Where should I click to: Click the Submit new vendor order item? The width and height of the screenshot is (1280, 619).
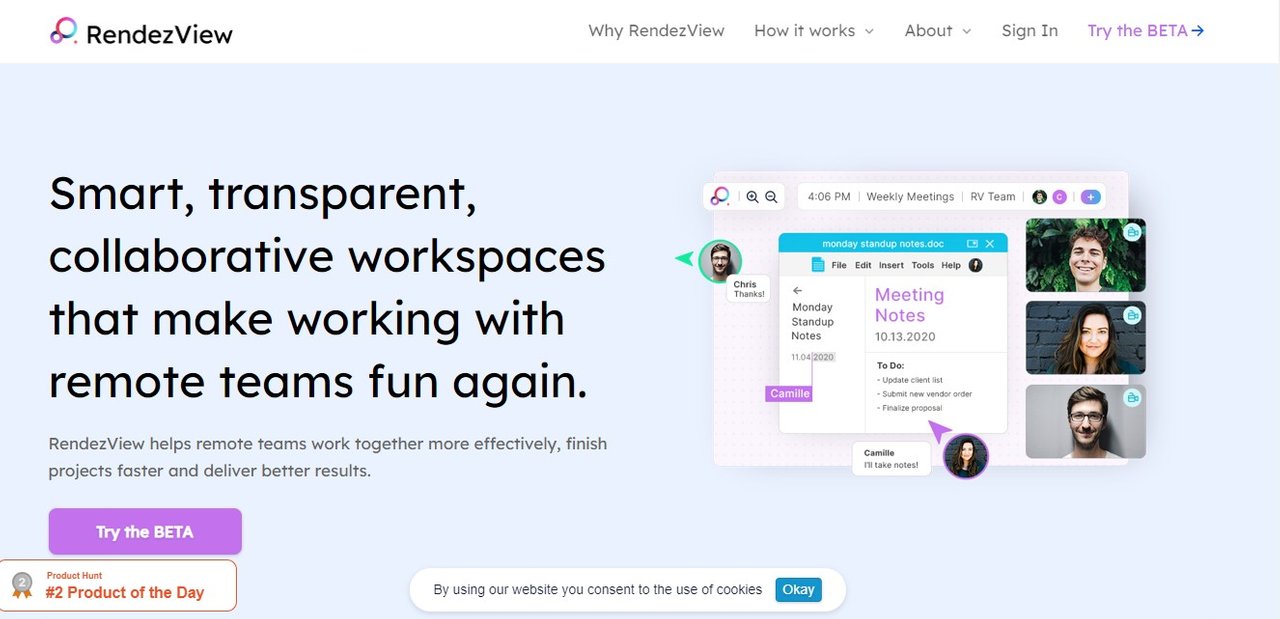click(924, 394)
